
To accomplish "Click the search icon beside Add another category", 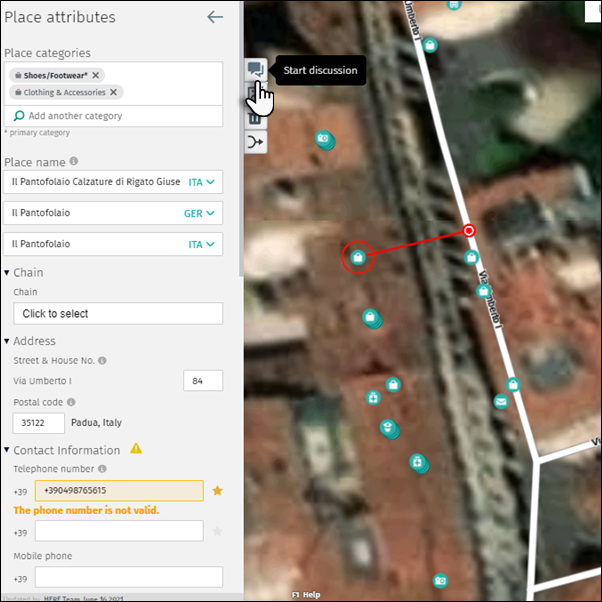I will coord(19,116).
